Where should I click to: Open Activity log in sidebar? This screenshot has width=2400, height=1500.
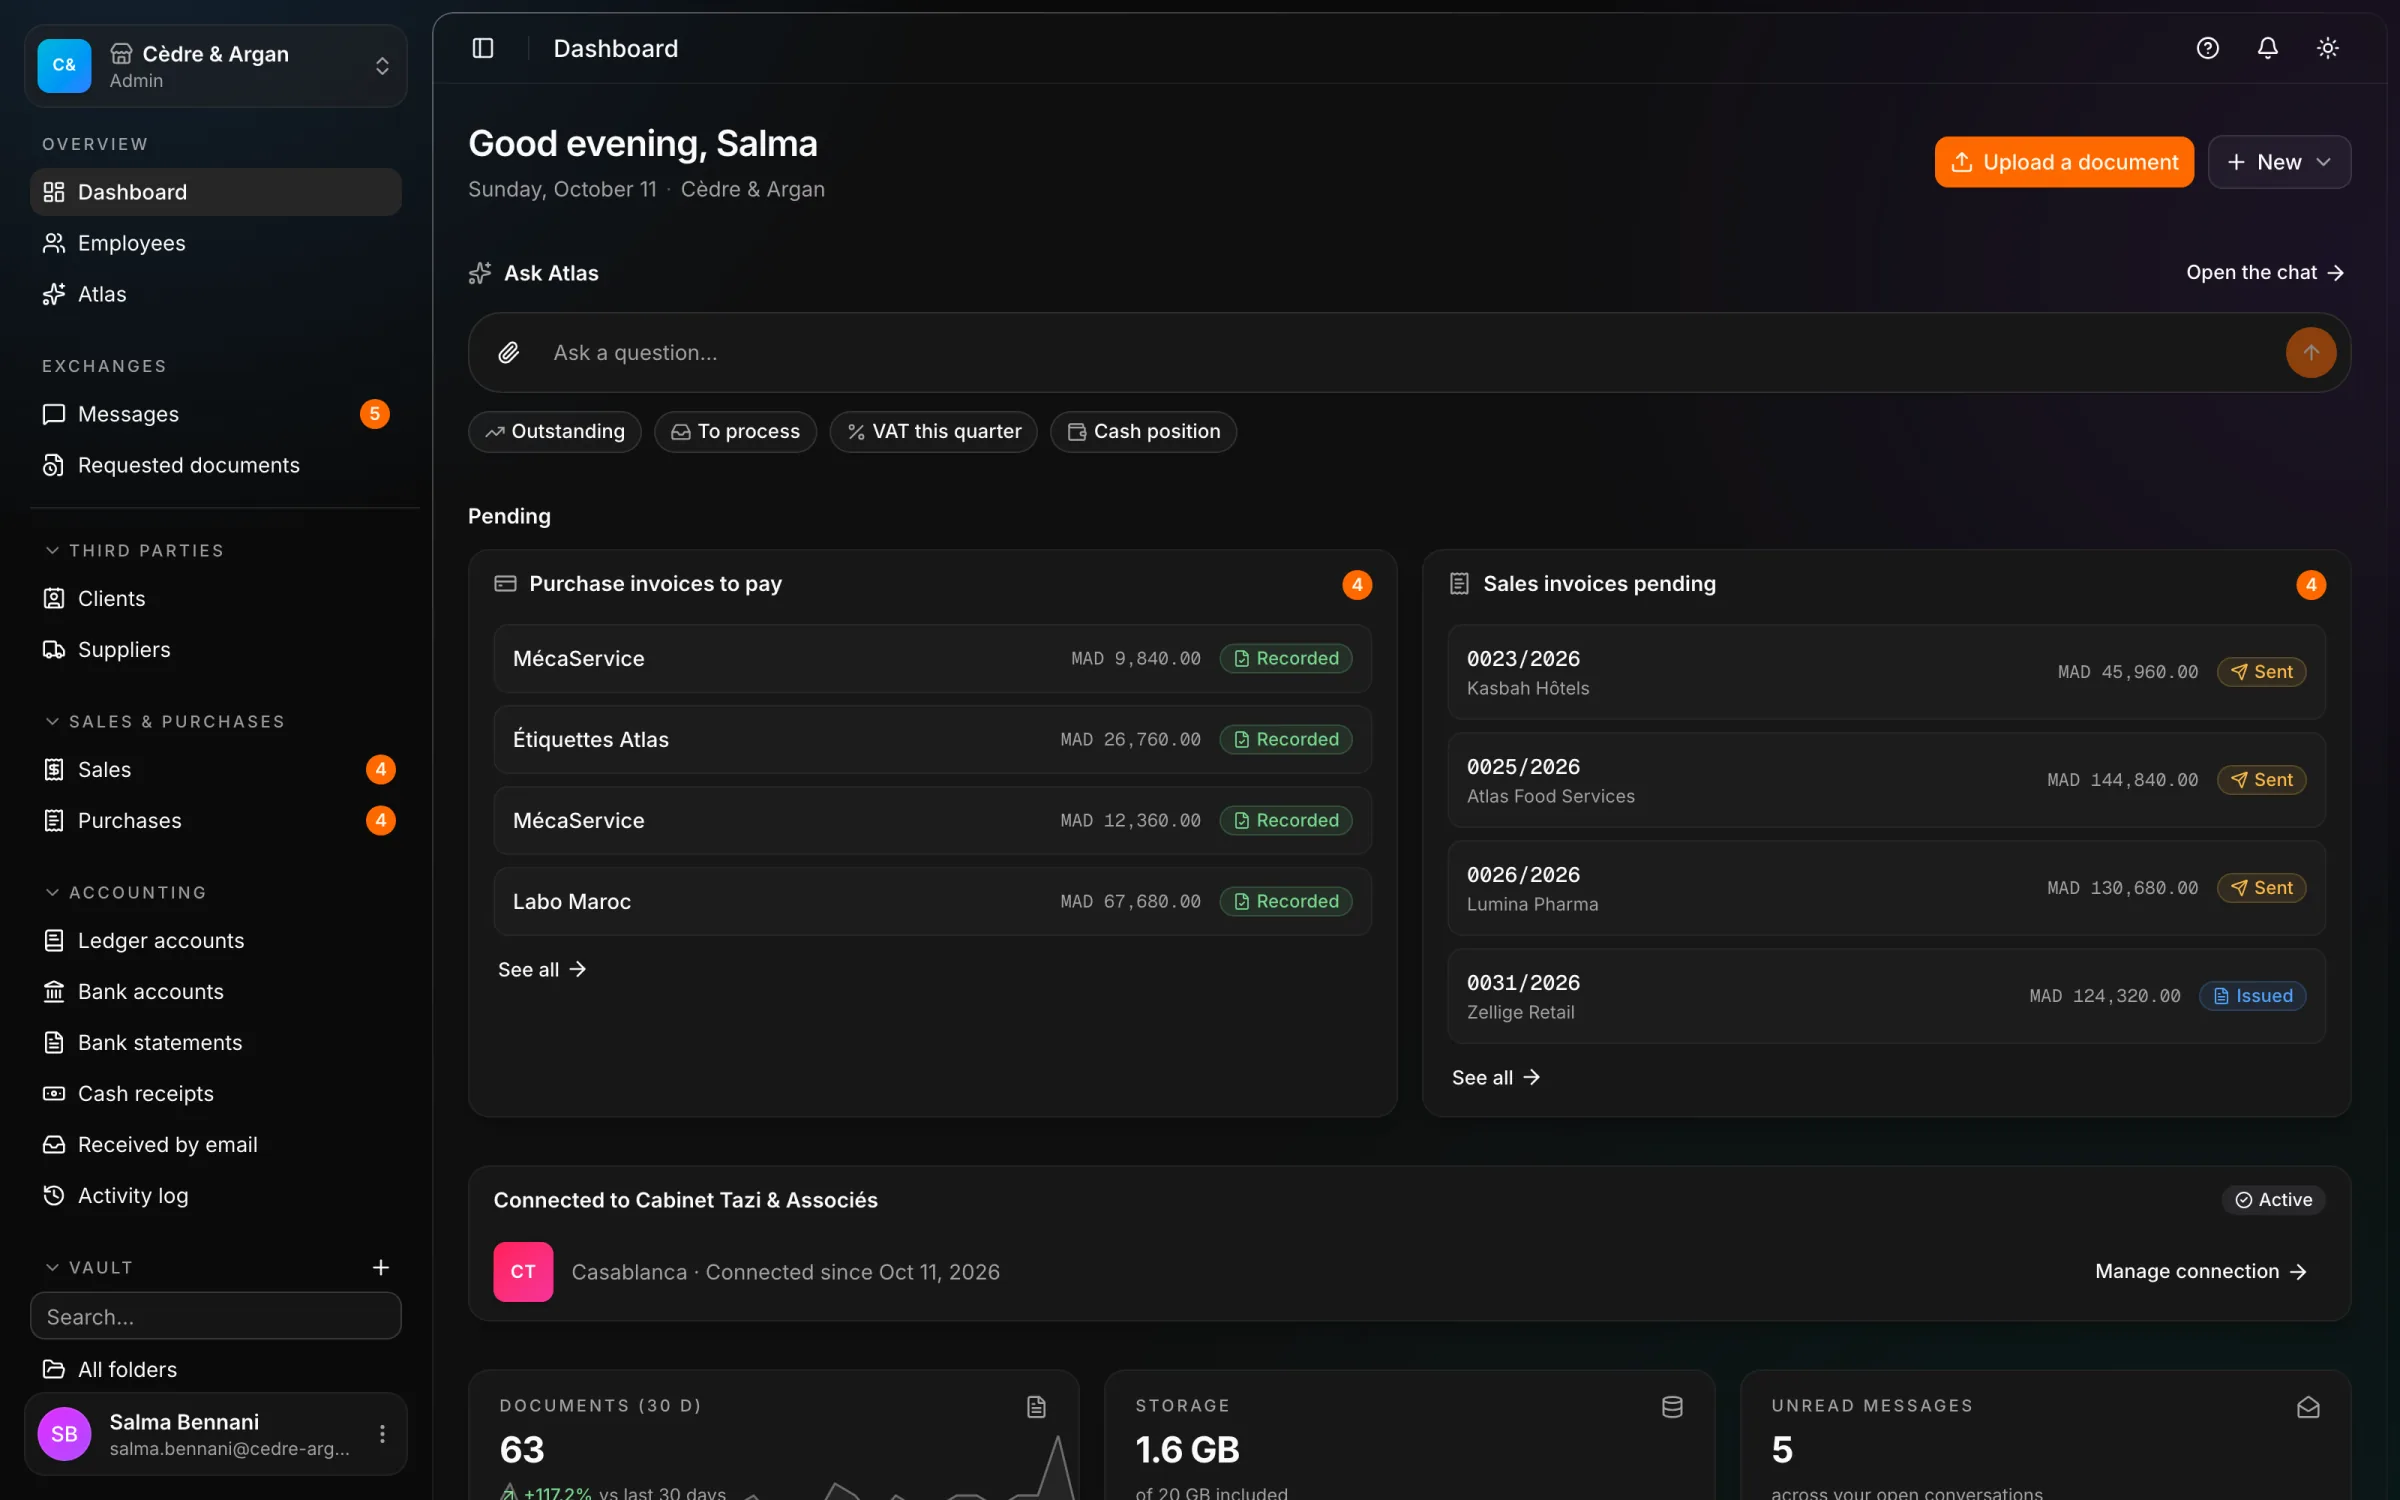pos(216,1195)
